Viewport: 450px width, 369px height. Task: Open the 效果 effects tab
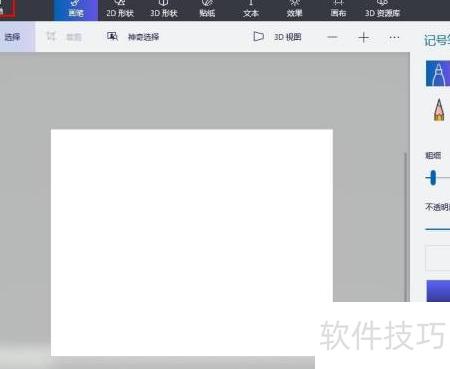[x=294, y=10]
